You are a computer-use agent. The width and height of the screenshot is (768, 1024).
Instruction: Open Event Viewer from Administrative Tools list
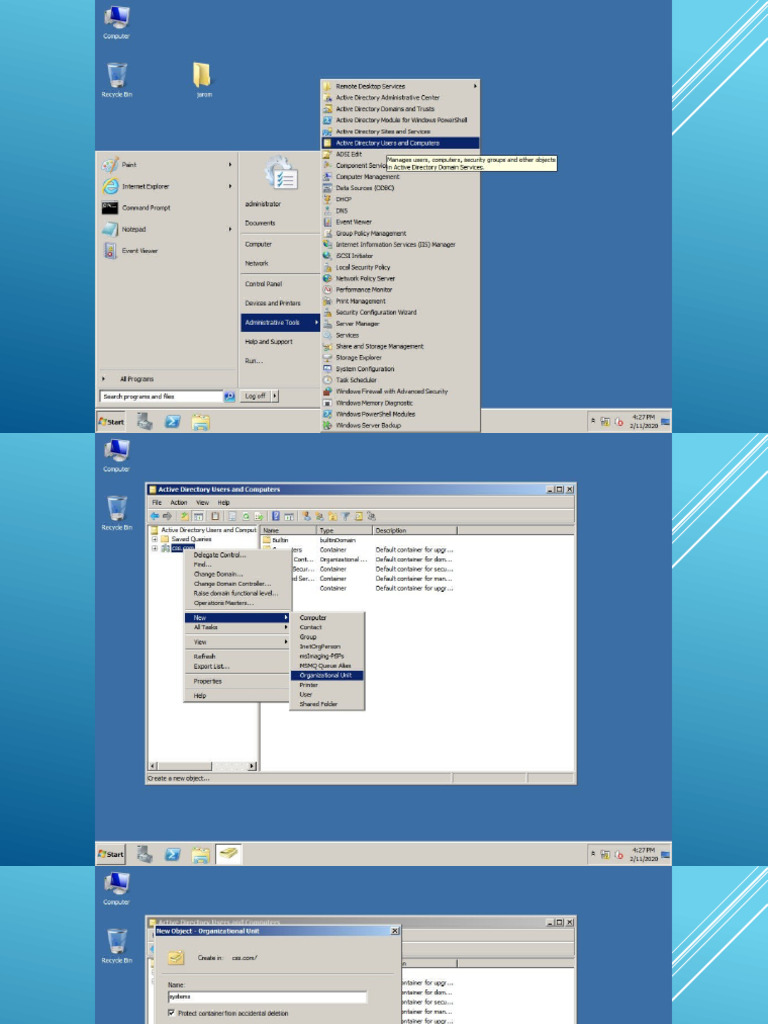point(353,222)
